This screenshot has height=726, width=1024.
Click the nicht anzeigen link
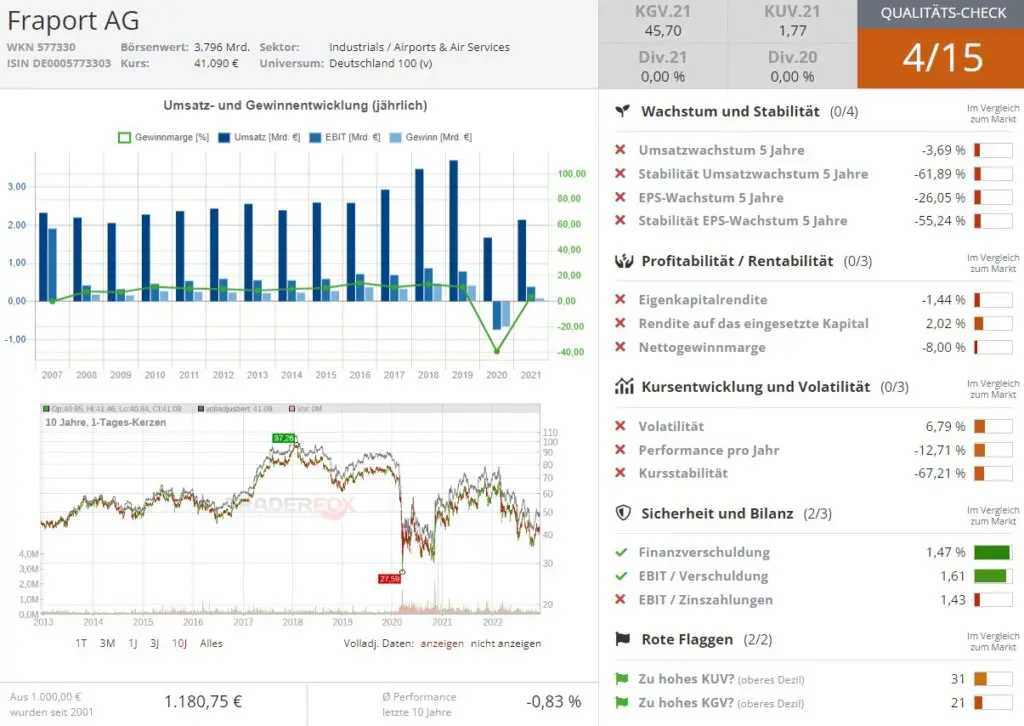[505, 643]
